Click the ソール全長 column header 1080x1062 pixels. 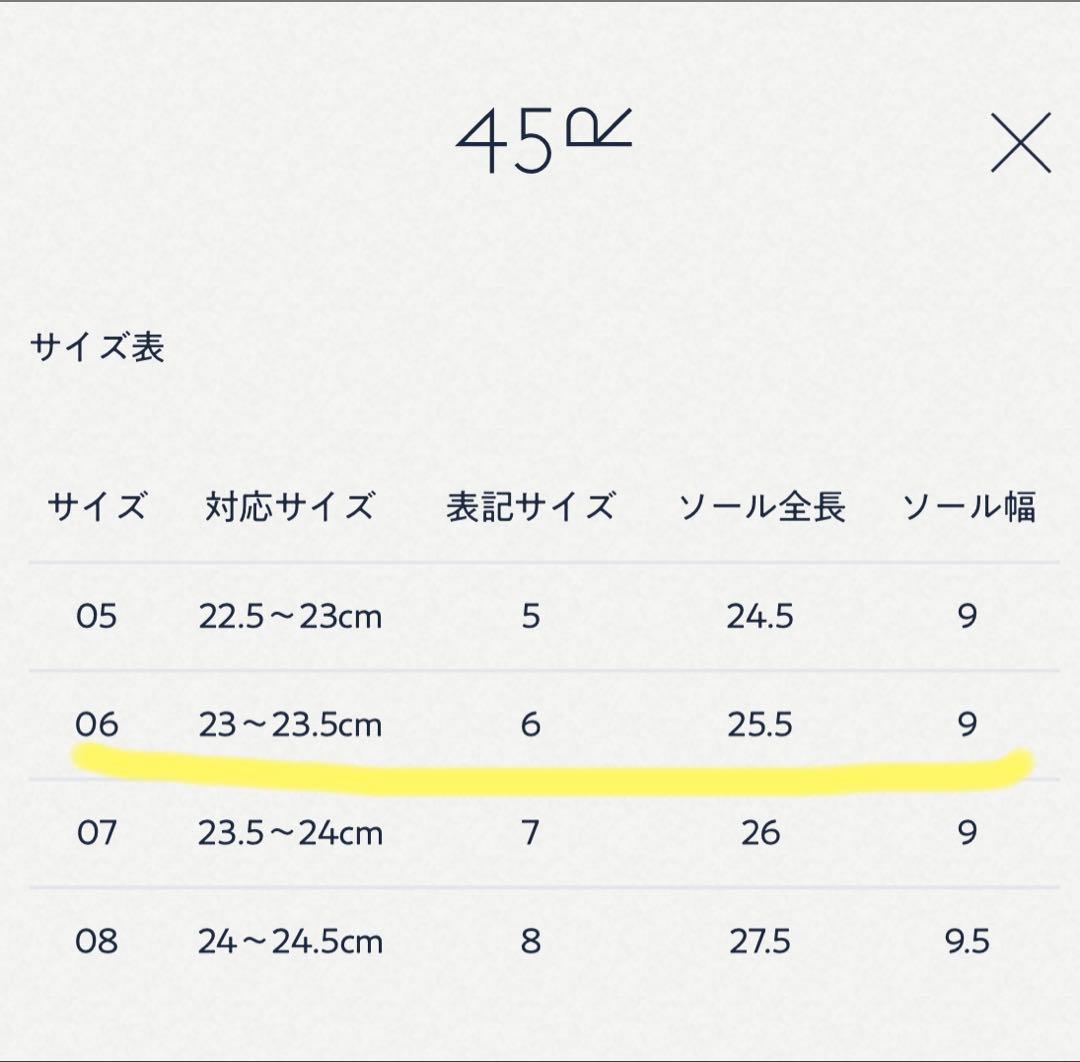tap(761, 507)
